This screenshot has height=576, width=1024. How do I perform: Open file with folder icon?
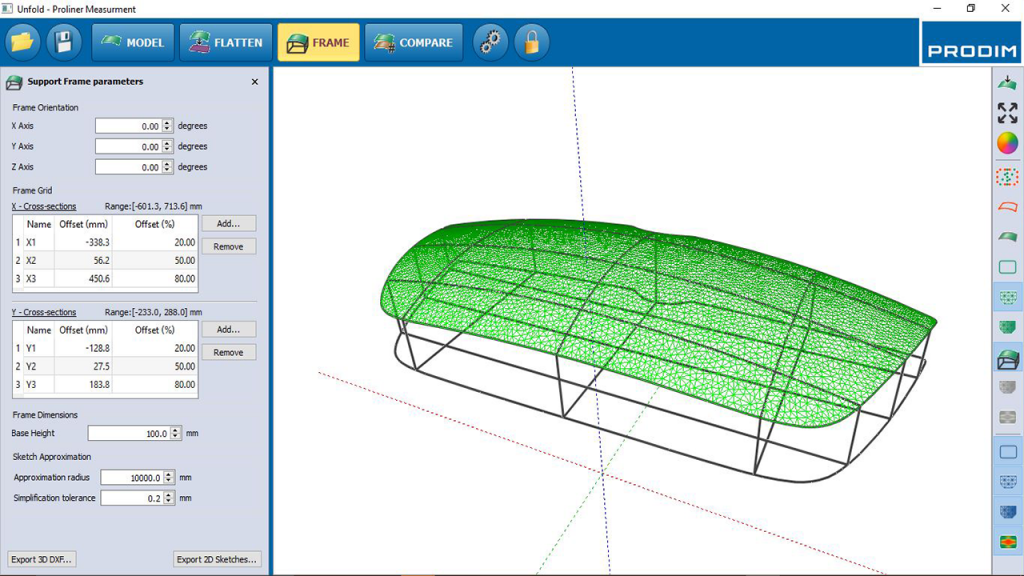(23, 42)
